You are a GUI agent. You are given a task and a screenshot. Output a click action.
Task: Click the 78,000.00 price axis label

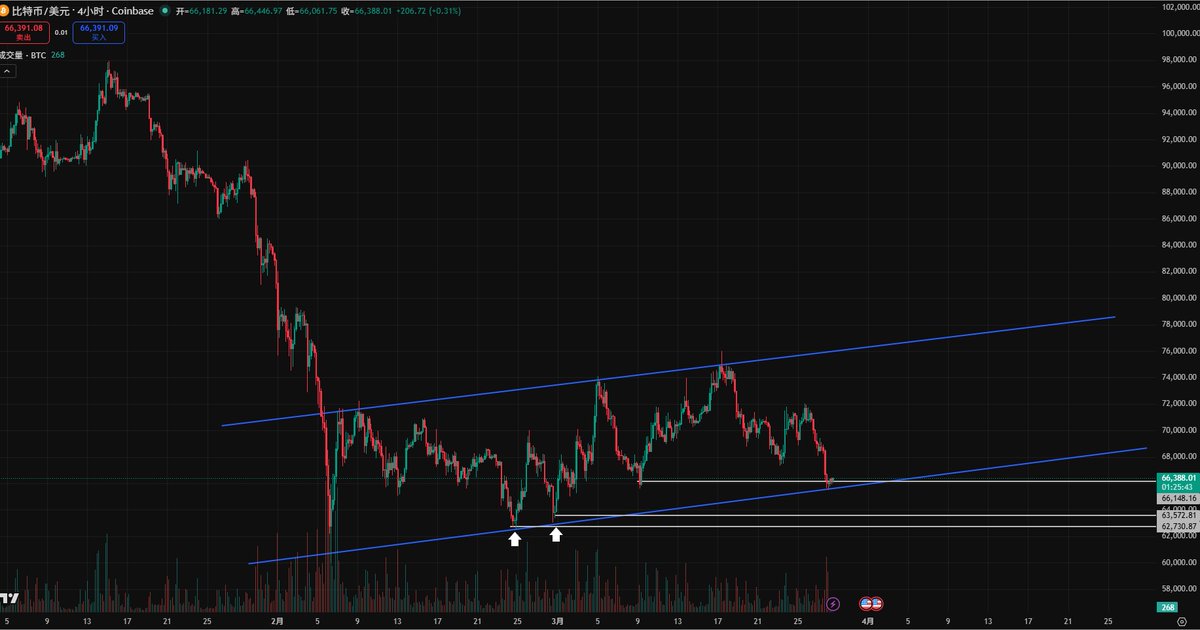[1179, 324]
